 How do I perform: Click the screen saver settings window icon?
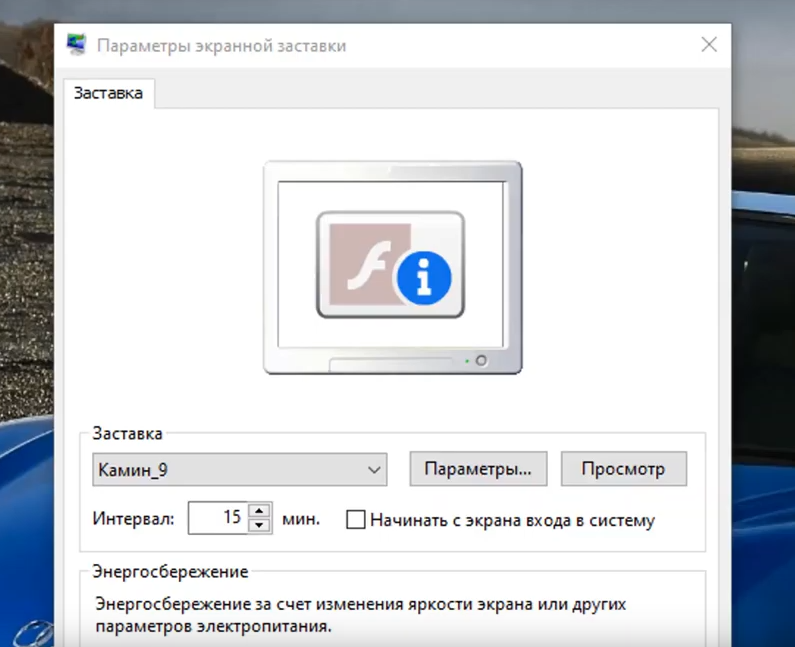[x=76, y=45]
